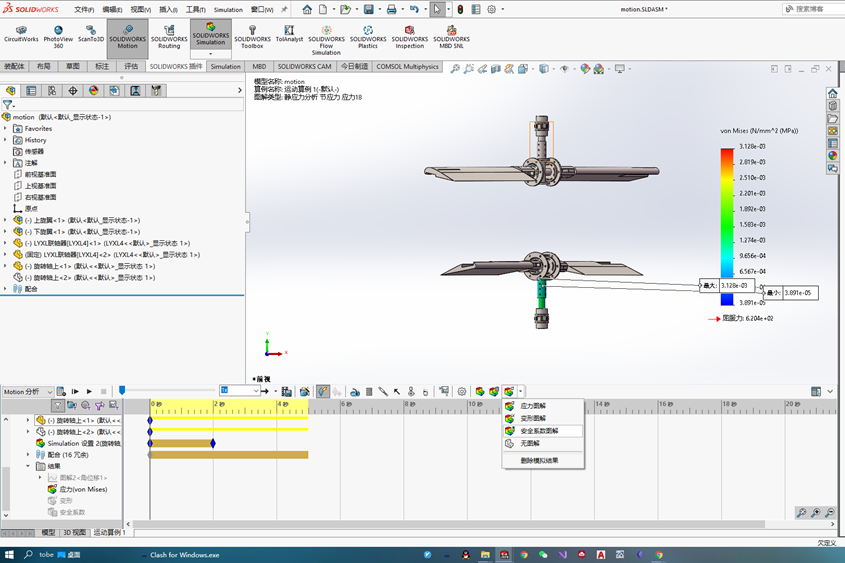Click the Play button in motion toolbar
The height and width of the screenshot is (563, 845).
tap(89, 392)
